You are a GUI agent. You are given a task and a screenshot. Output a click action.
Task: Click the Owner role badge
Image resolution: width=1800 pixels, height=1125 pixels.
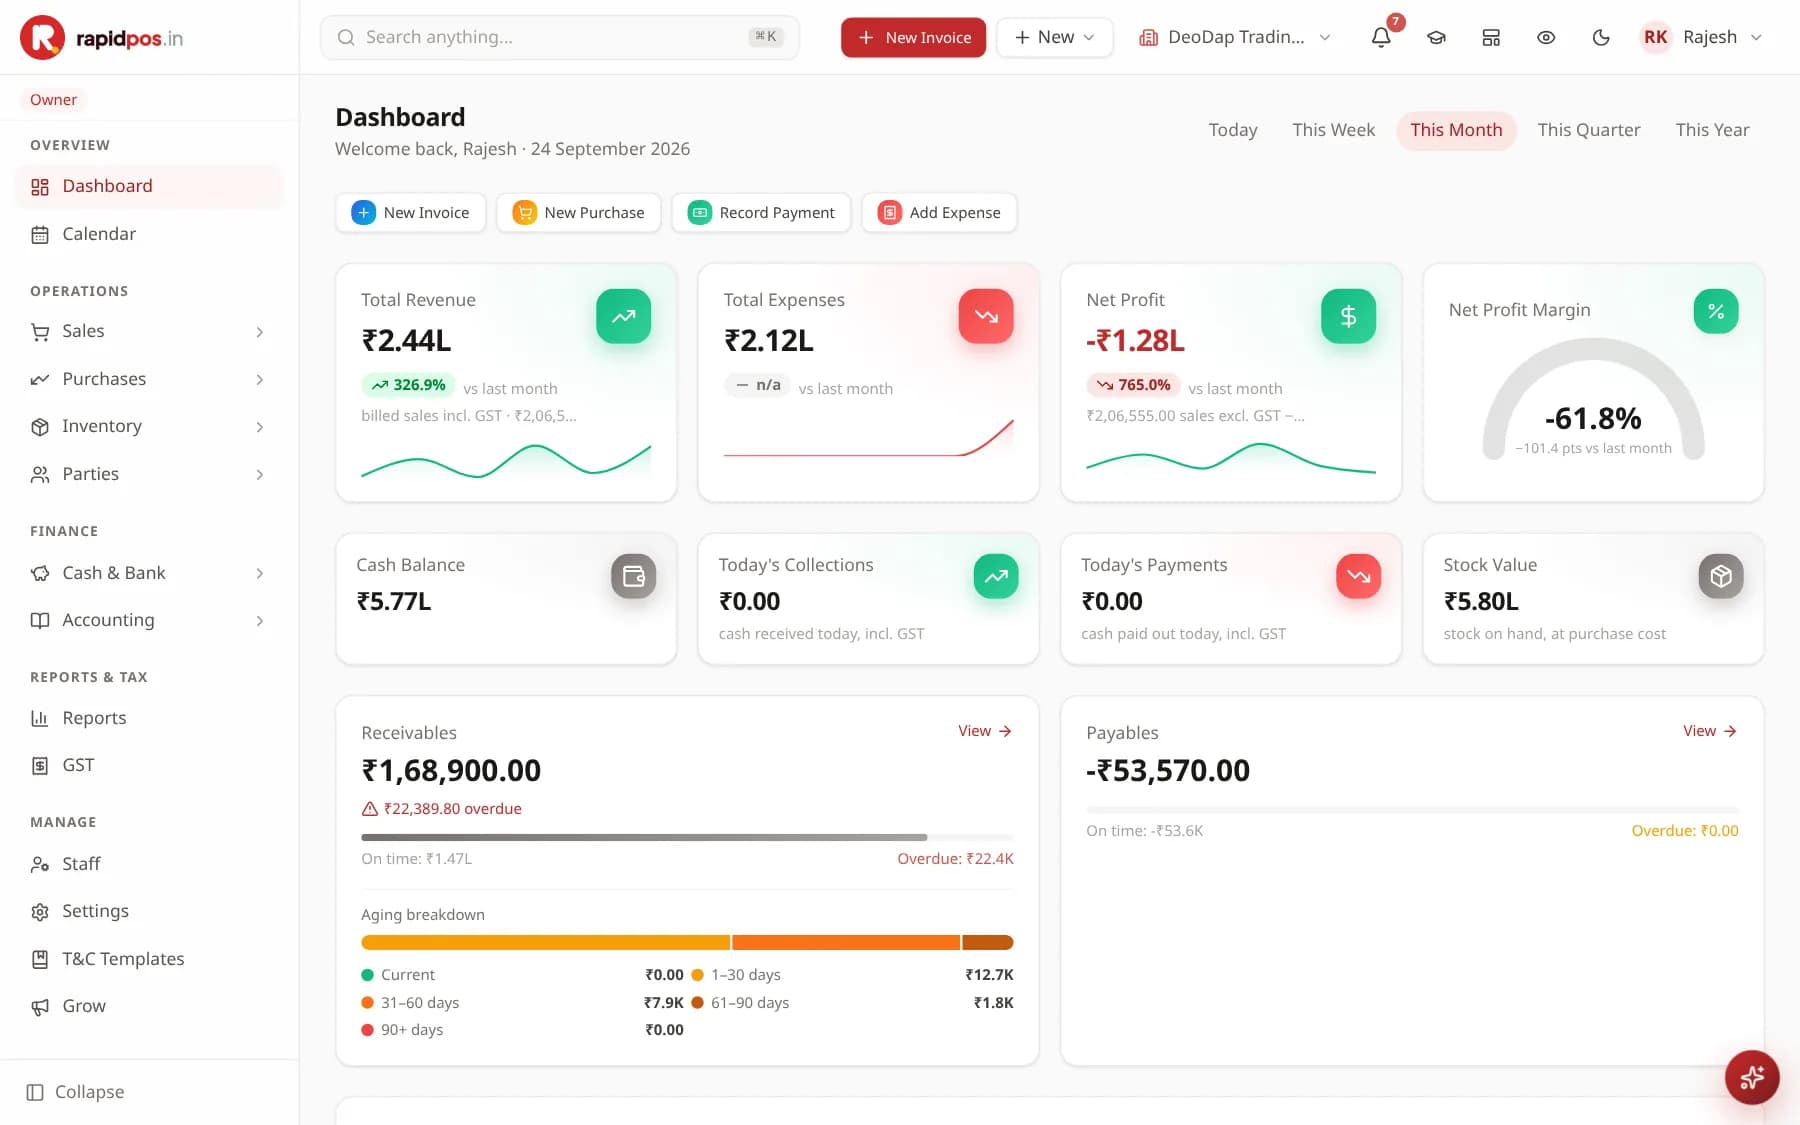click(x=53, y=100)
